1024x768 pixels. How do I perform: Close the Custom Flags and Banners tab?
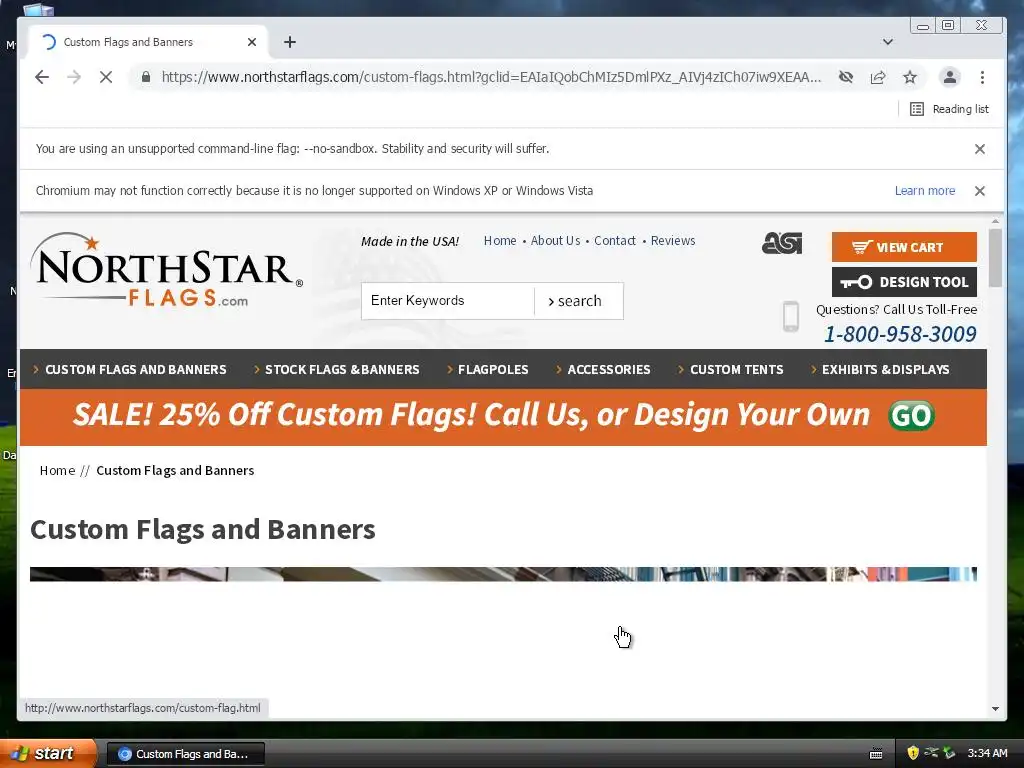[x=252, y=42]
